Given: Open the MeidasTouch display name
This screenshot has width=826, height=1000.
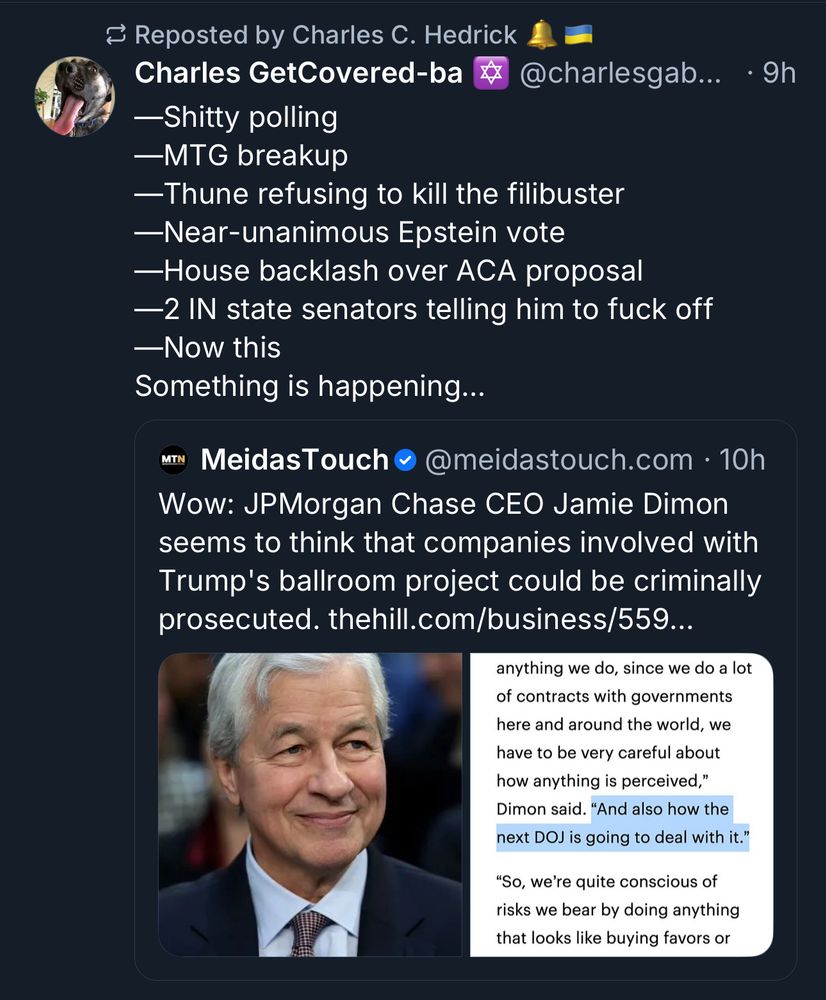Looking at the screenshot, I should pyautogui.click(x=294, y=460).
